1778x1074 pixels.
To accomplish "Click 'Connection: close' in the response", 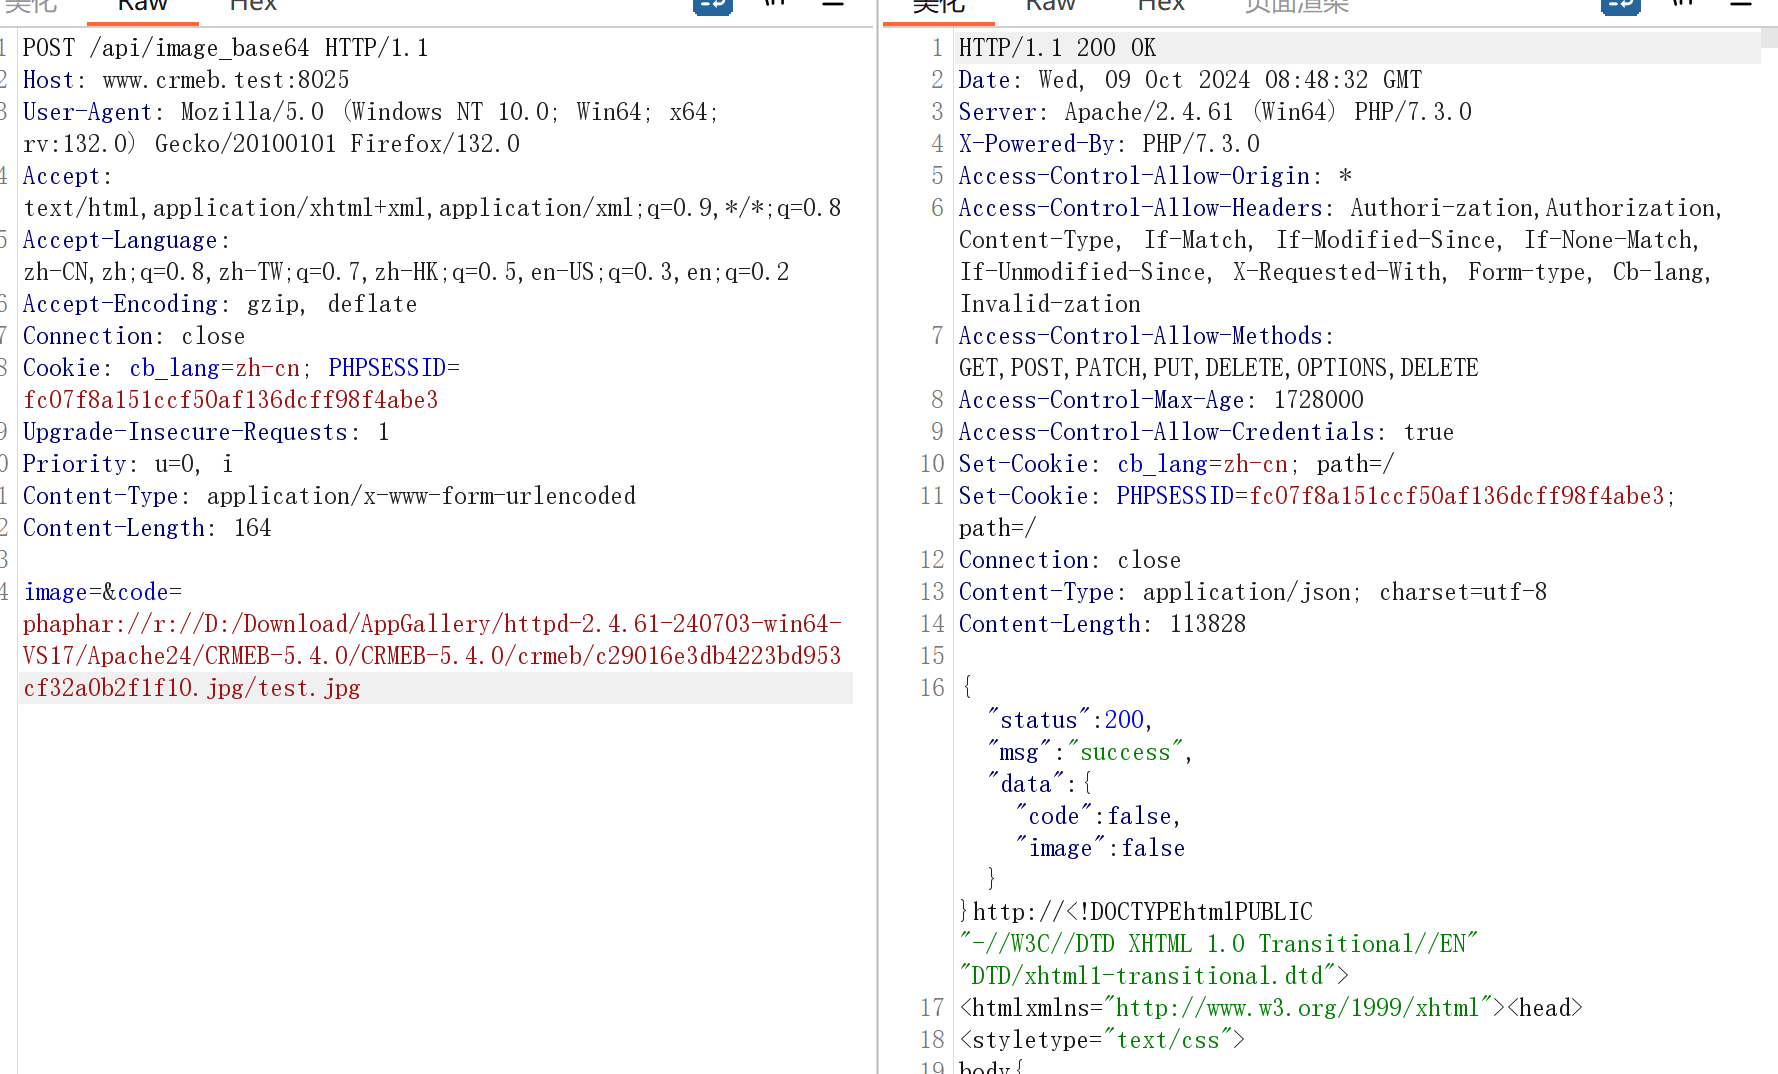I will (x=1070, y=560).
